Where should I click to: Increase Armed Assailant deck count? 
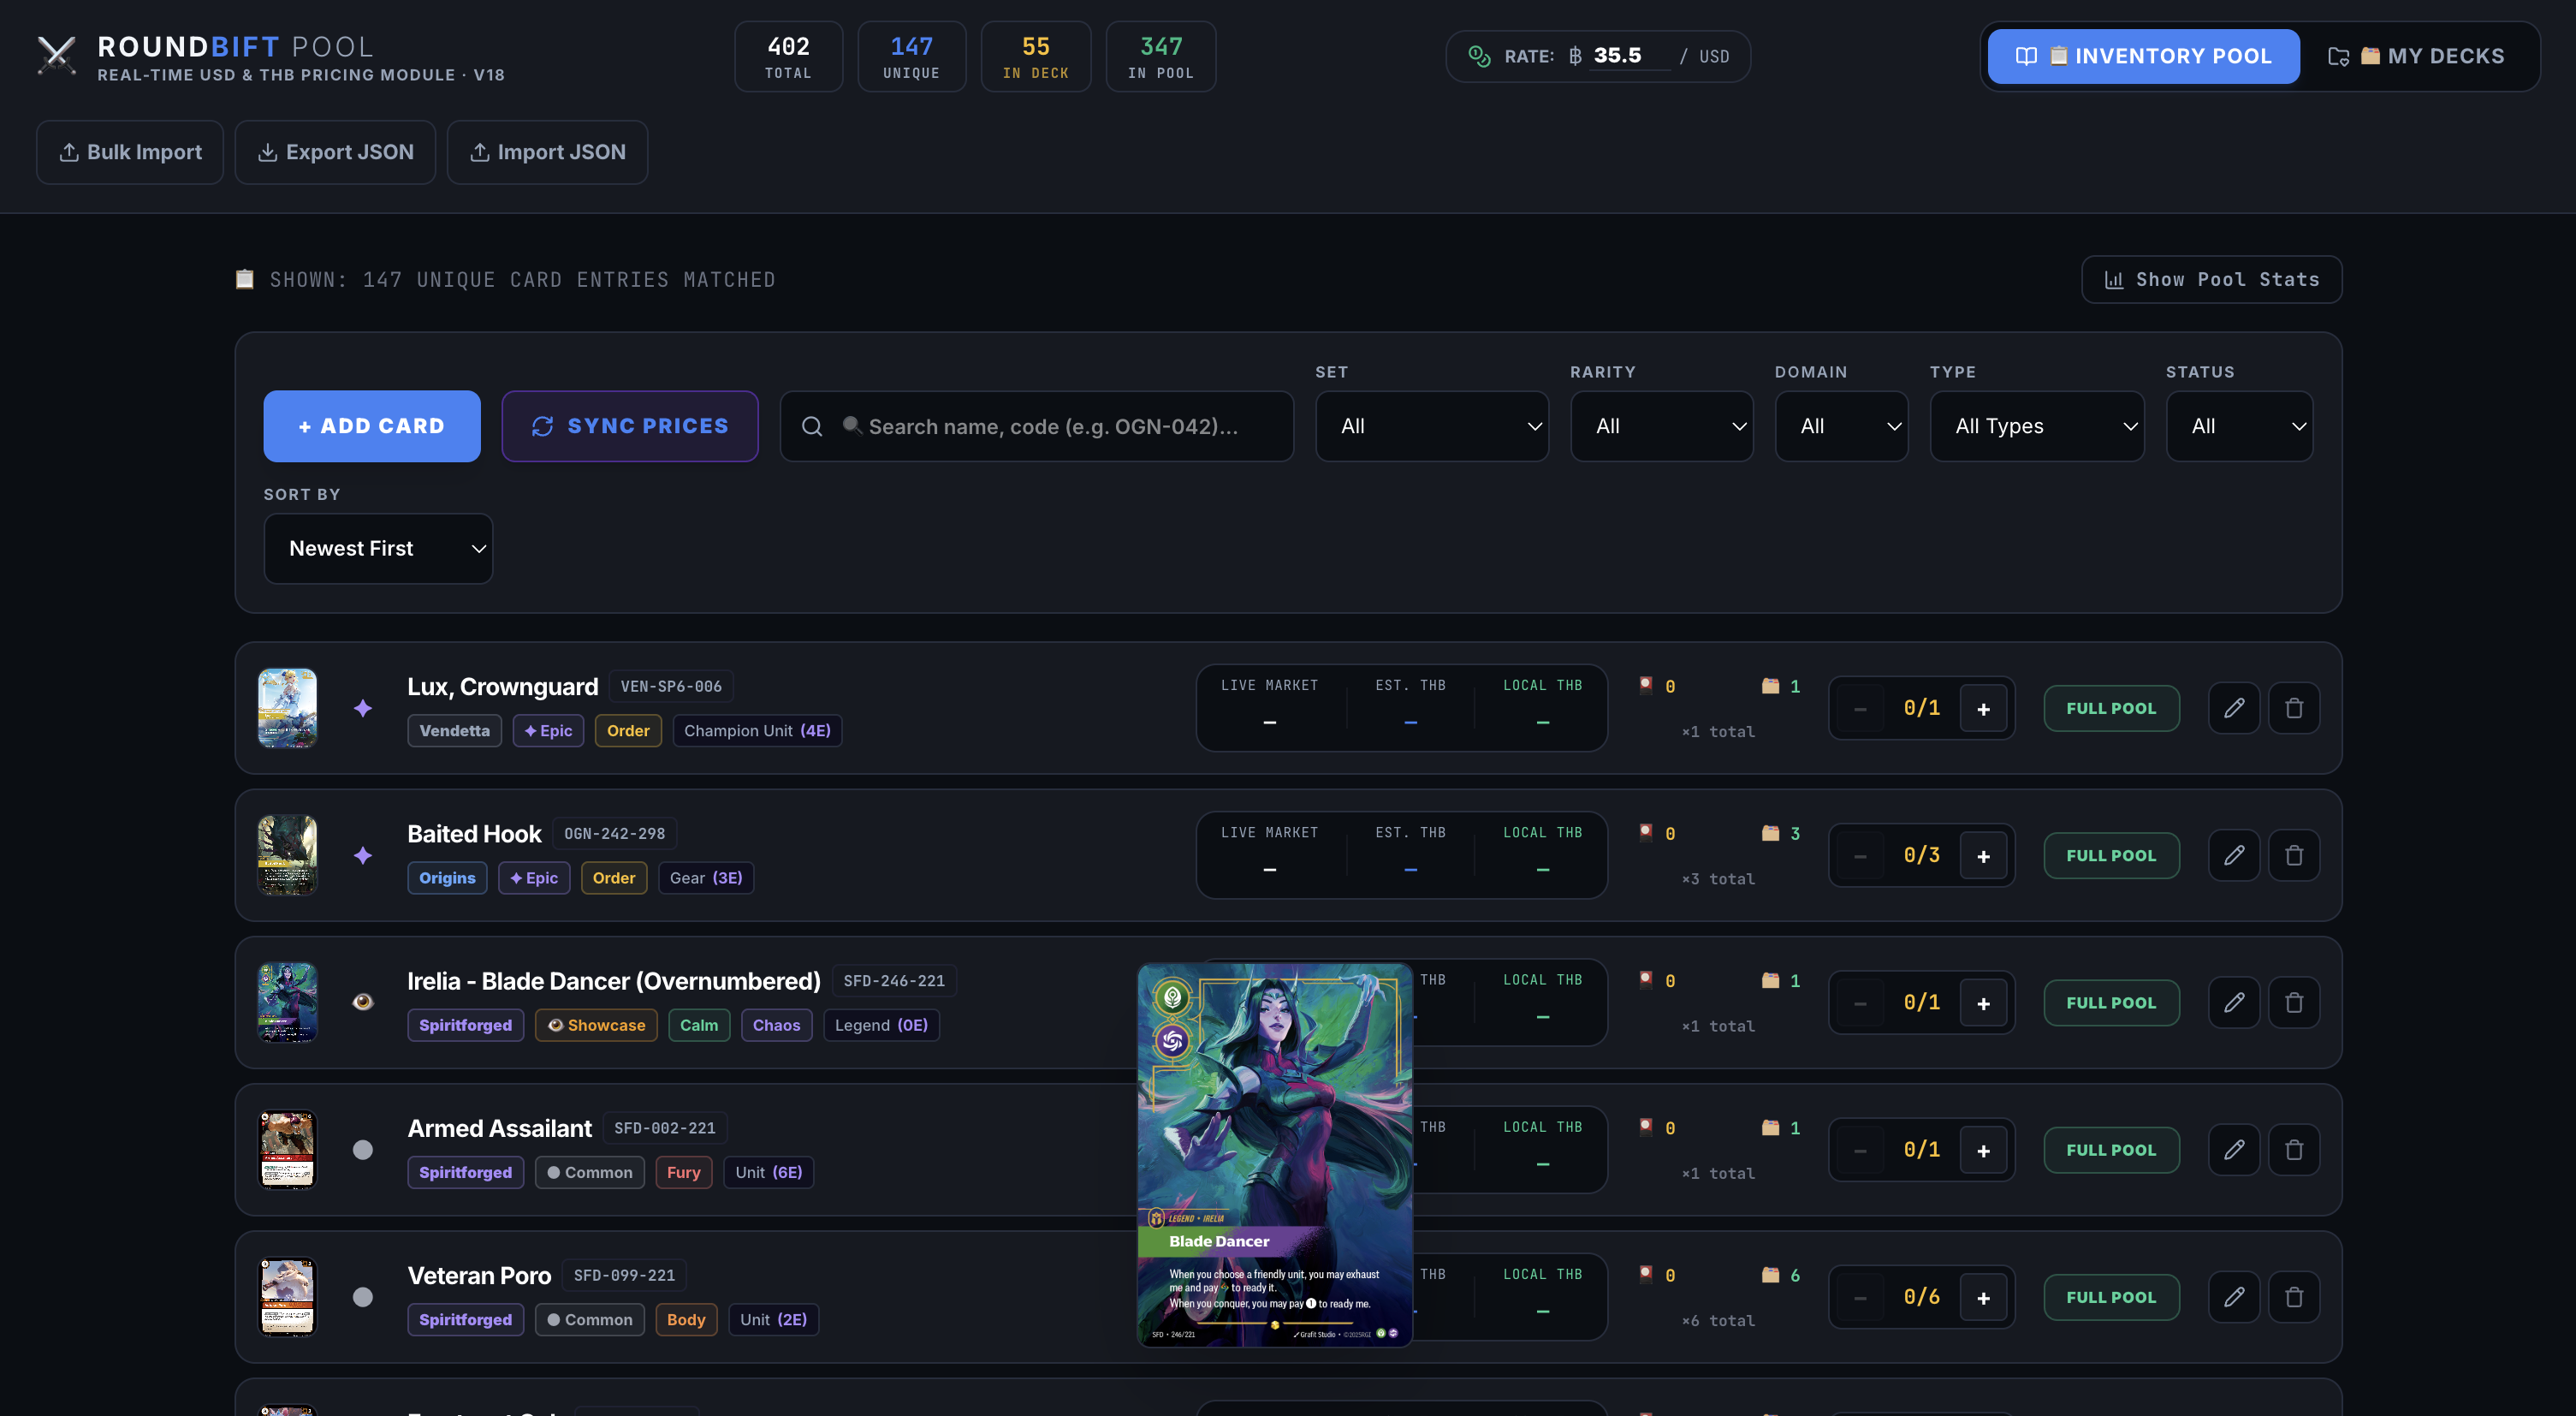click(x=1983, y=1151)
